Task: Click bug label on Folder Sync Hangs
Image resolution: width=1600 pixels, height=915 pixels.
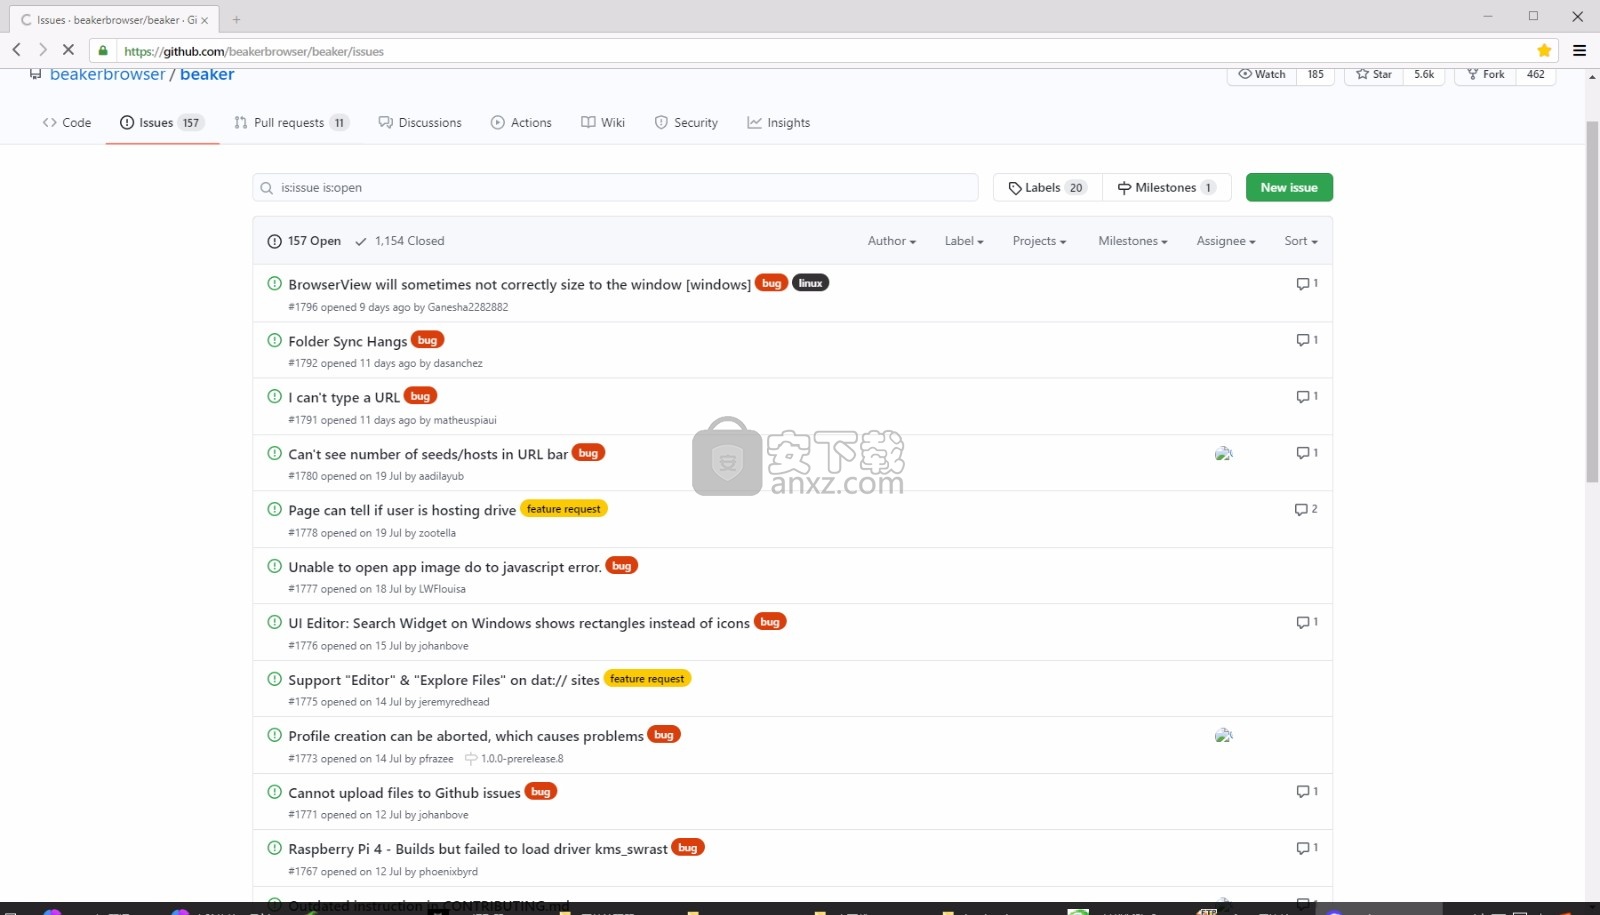Action: tap(428, 340)
